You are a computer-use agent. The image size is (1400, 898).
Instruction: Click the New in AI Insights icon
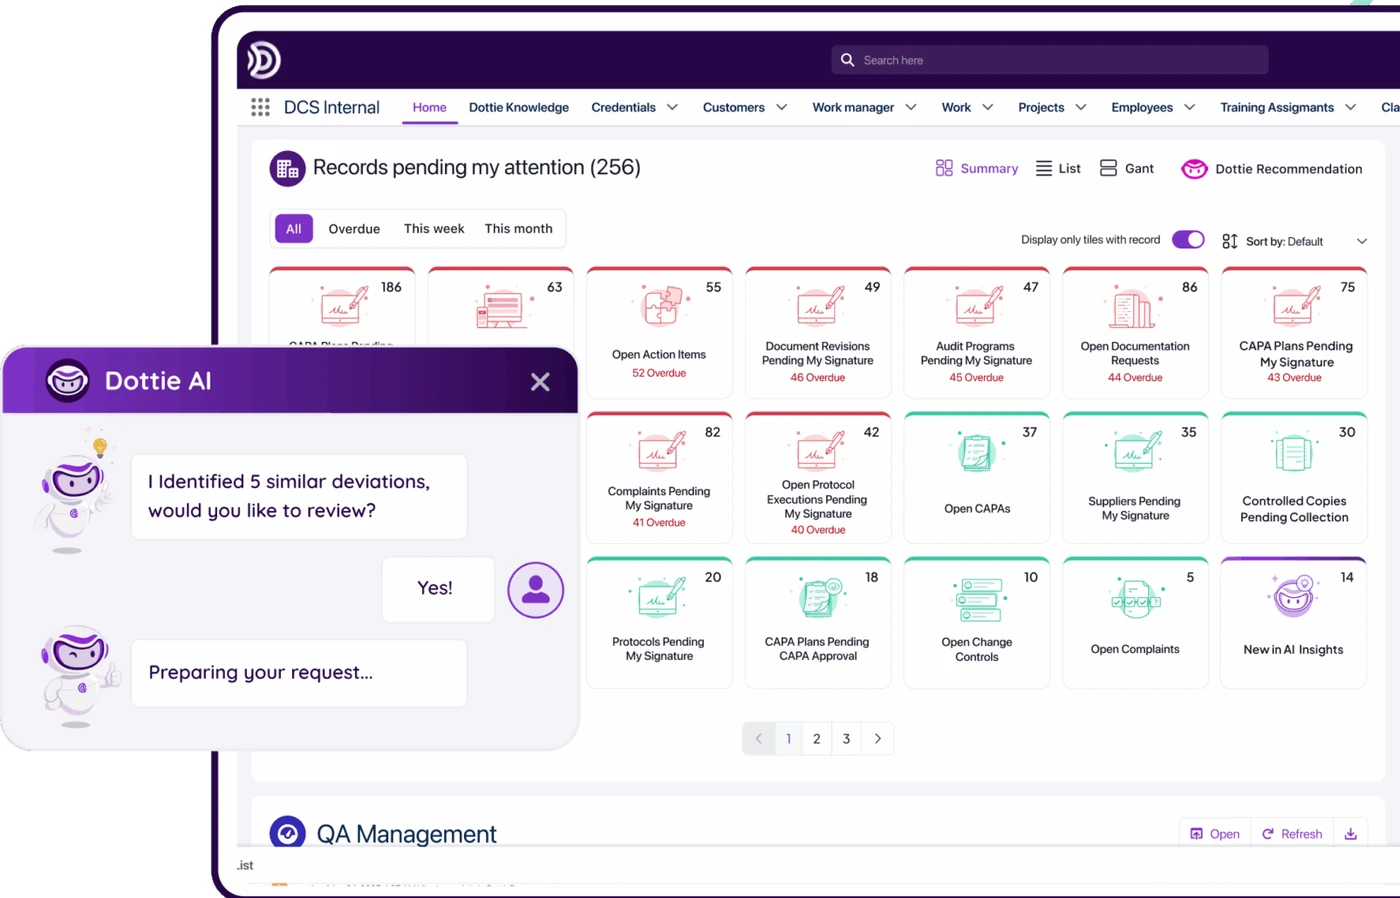pyautogui.click(x=1293, y=597)
